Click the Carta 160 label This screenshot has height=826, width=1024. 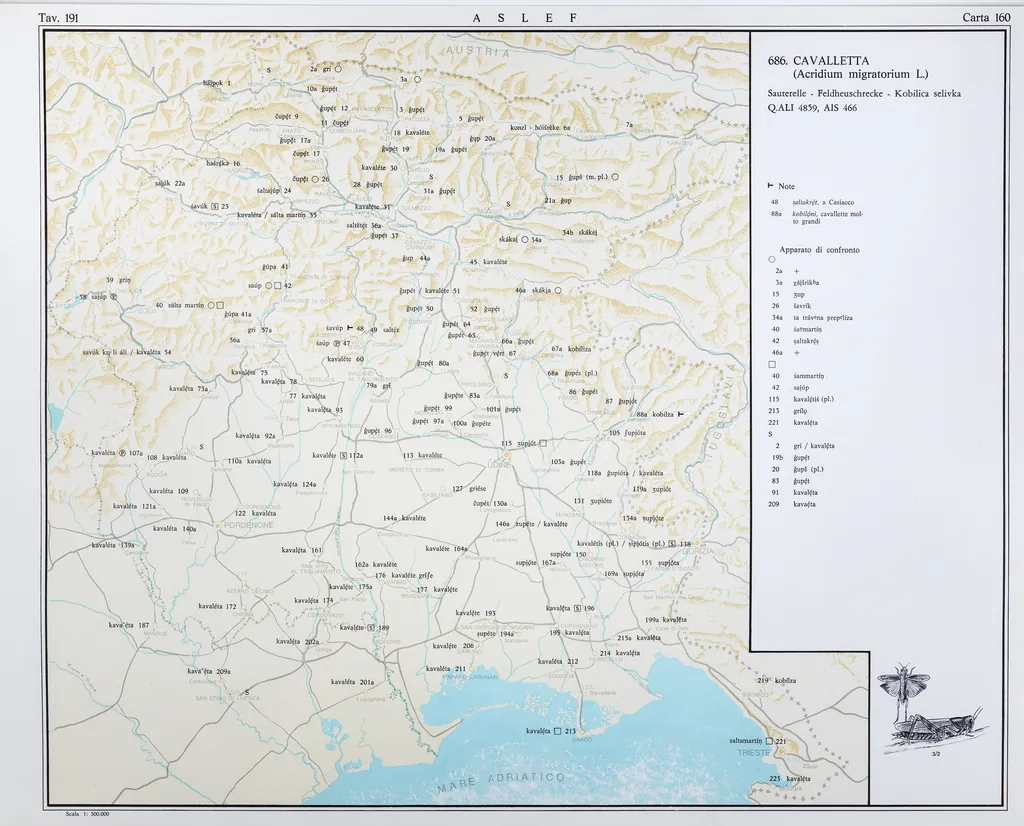pyautogui.click(x=985, y=17)
